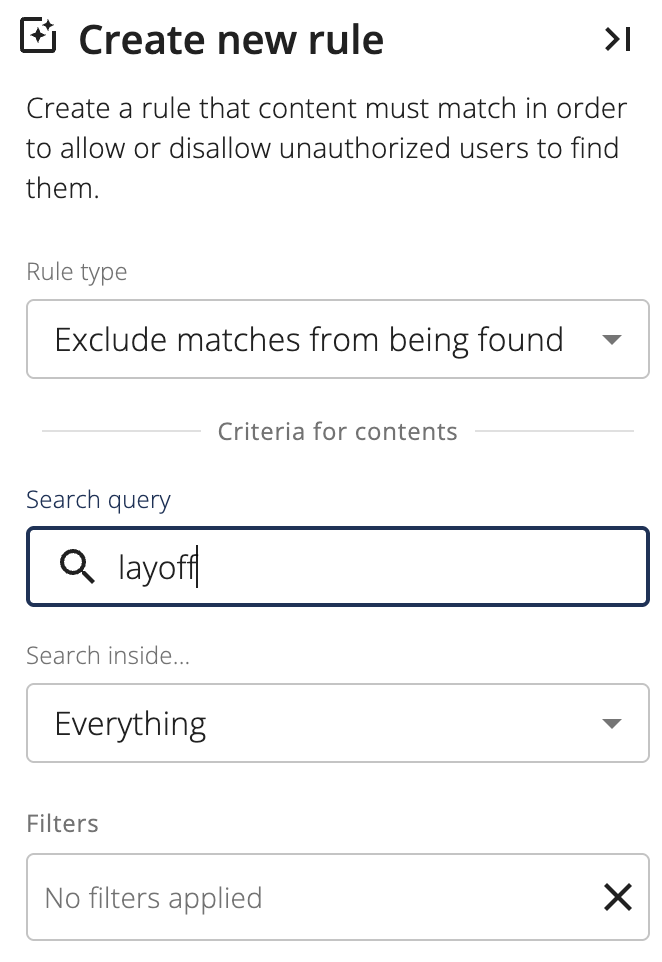Viewport: 662px width, 962px height.
Task: Place cursor on the word layoff
Action: coord(157,568)
